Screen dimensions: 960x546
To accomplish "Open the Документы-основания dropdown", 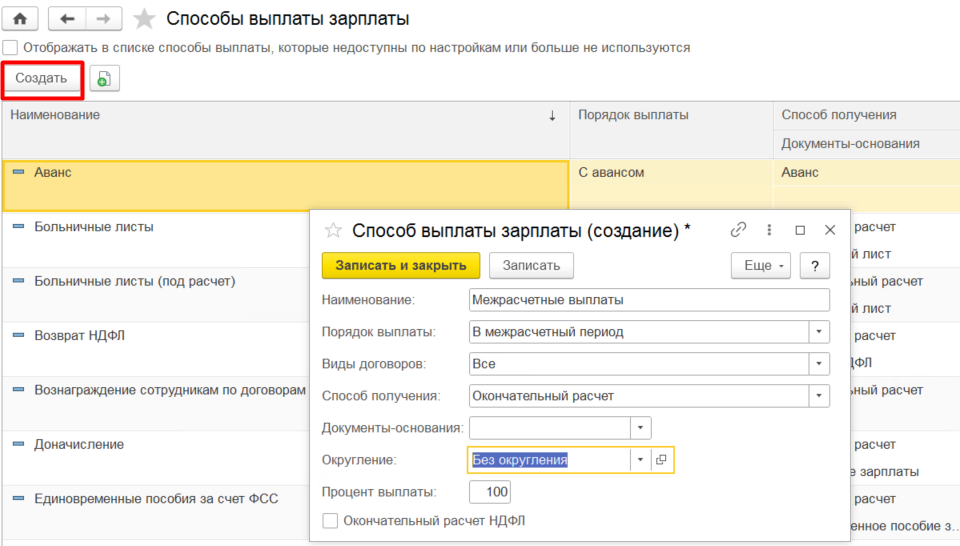I will point(640,428).
